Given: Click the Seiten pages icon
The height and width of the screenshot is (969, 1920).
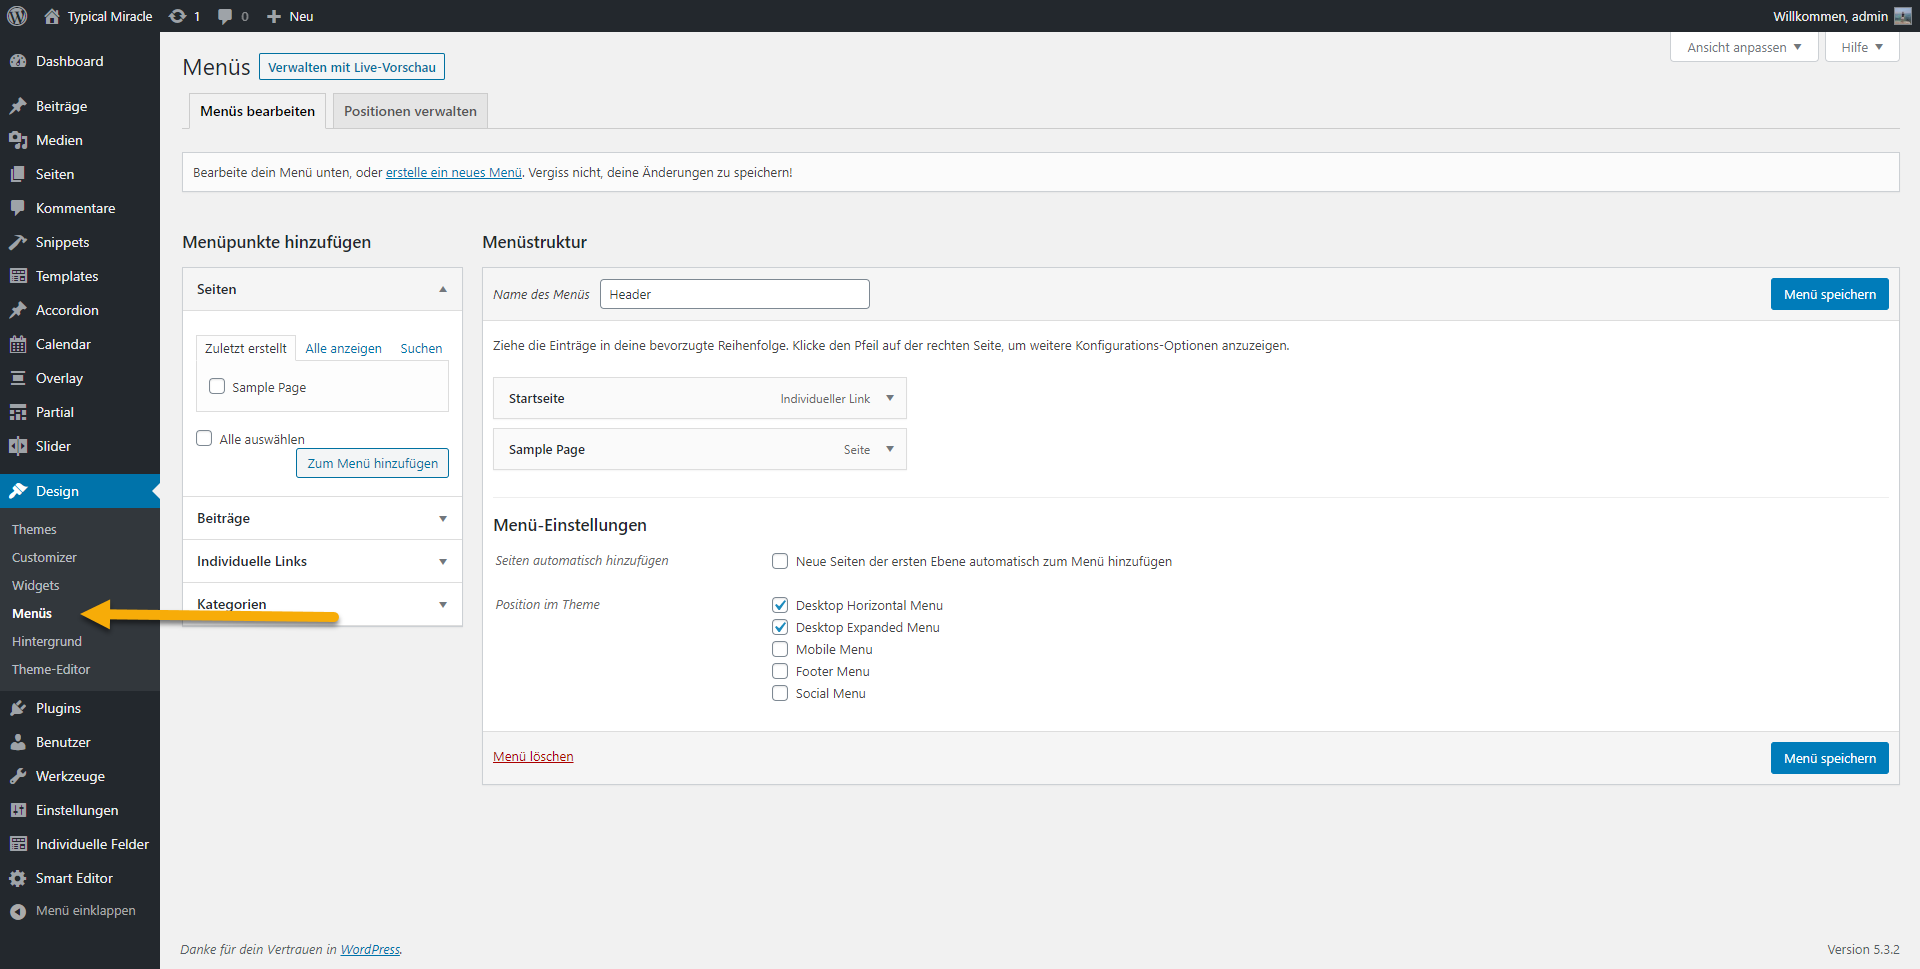Looking at the screenshot, I should tap(18, 174).
